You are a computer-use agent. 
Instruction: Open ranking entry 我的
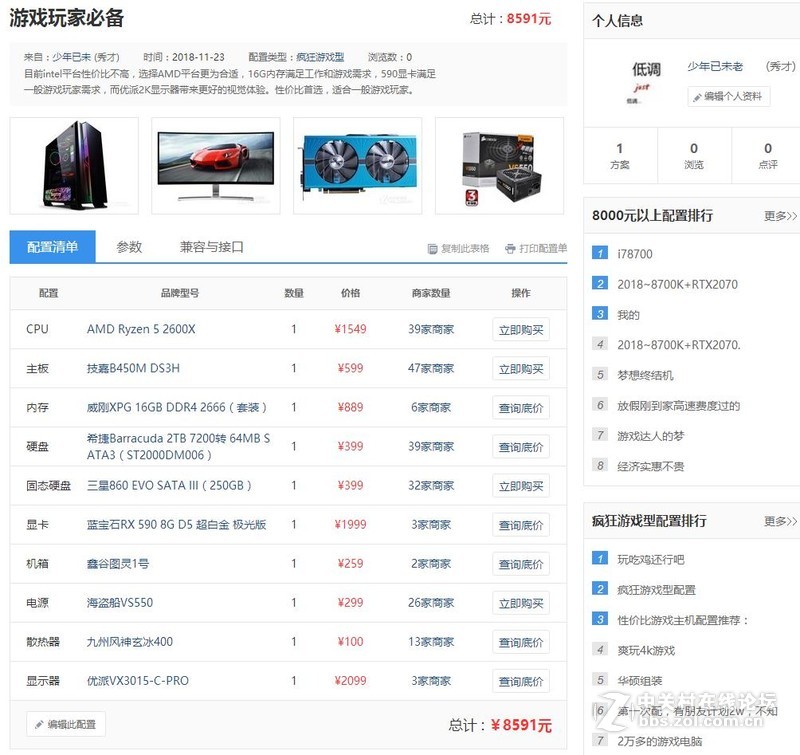point(628,315)
